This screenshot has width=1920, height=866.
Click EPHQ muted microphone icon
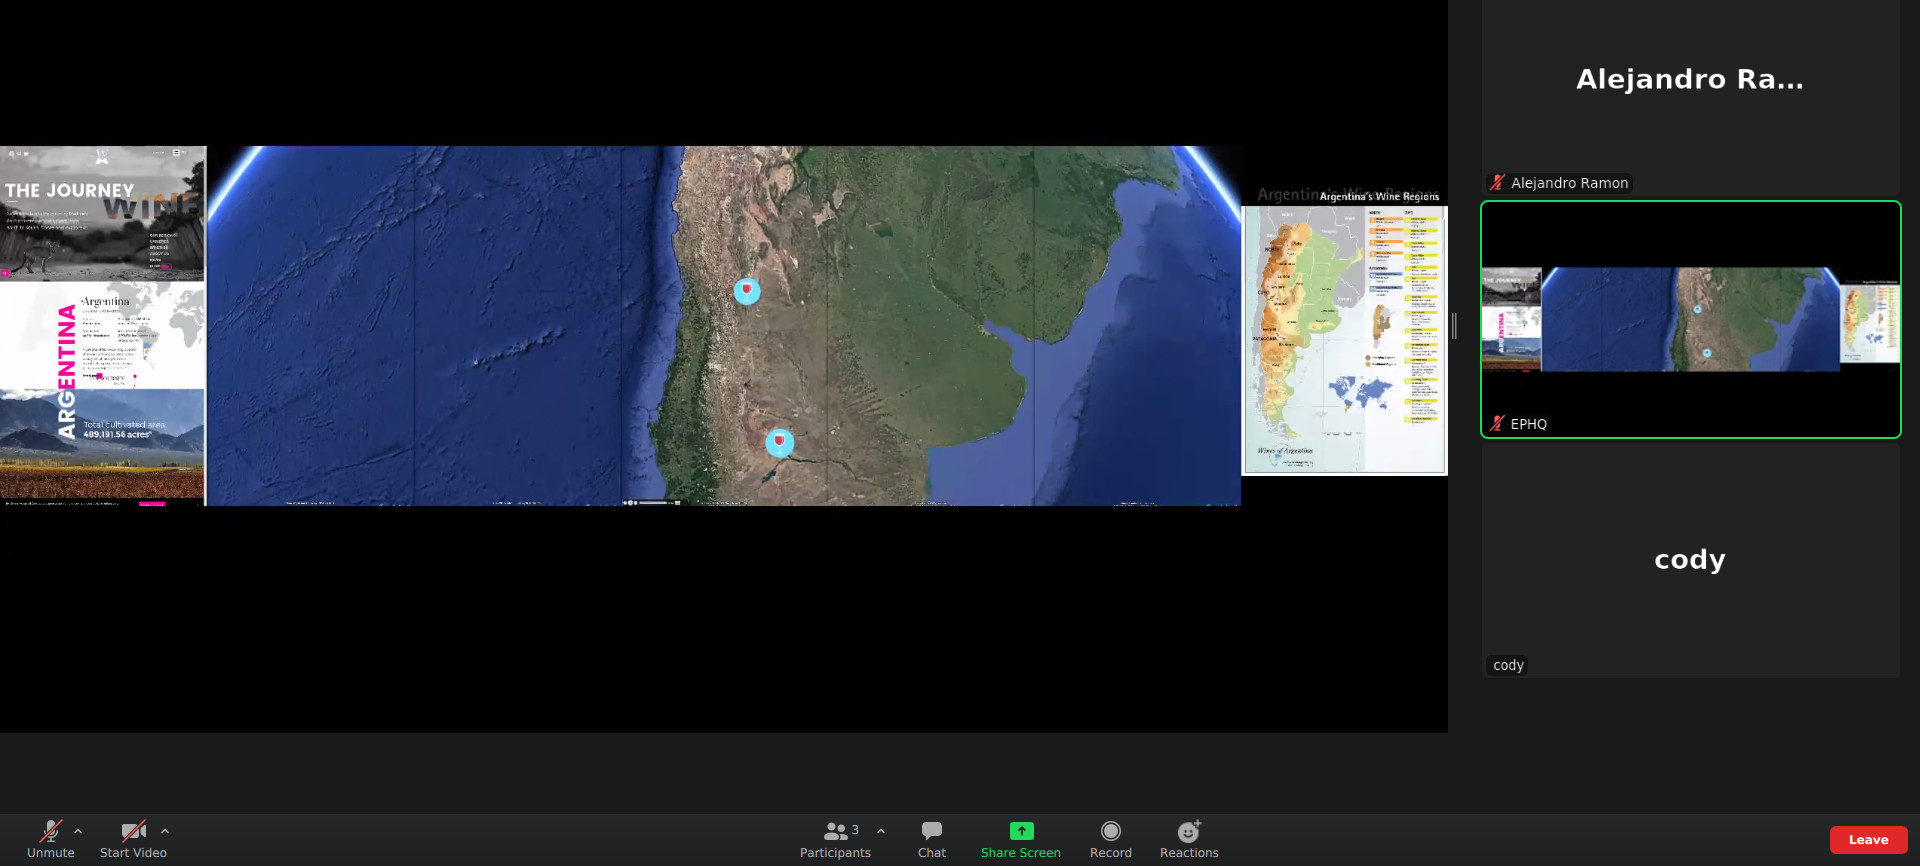(1497, 423)
